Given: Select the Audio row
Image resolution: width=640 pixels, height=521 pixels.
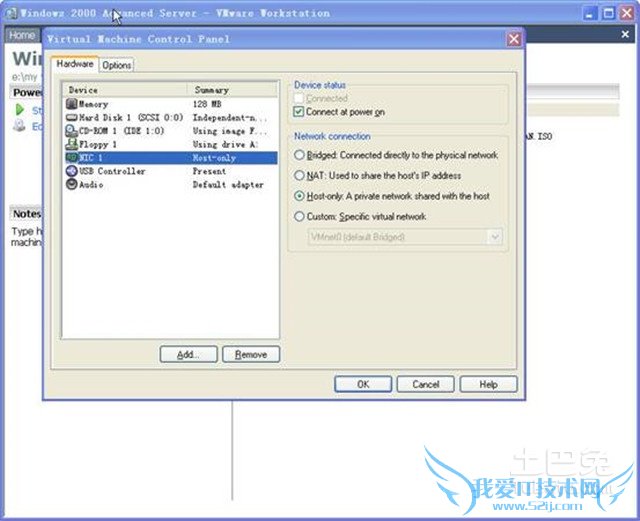Looking at the screenshot, I should 171,185.
